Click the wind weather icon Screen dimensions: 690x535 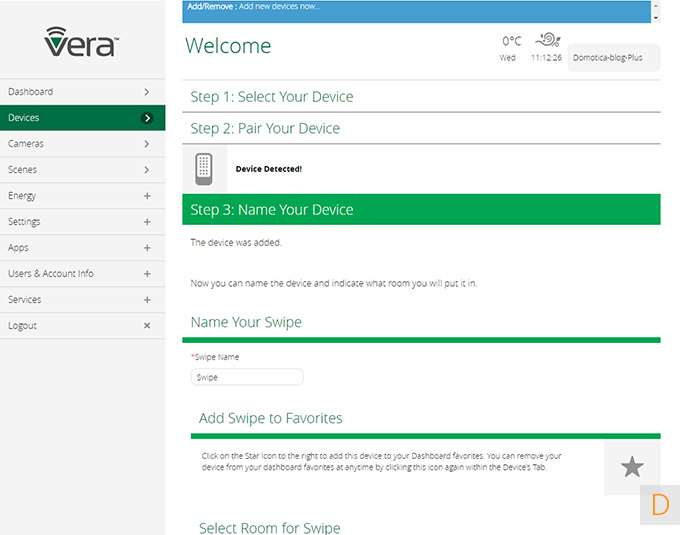(547, 41)
